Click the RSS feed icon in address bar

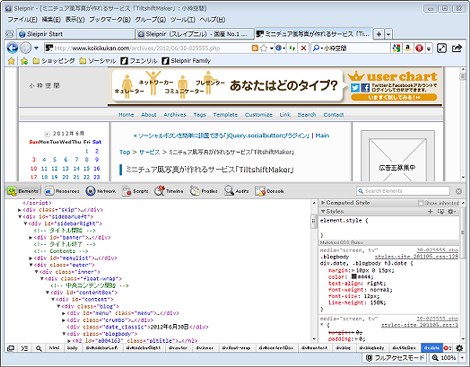[x=255, y=48]
